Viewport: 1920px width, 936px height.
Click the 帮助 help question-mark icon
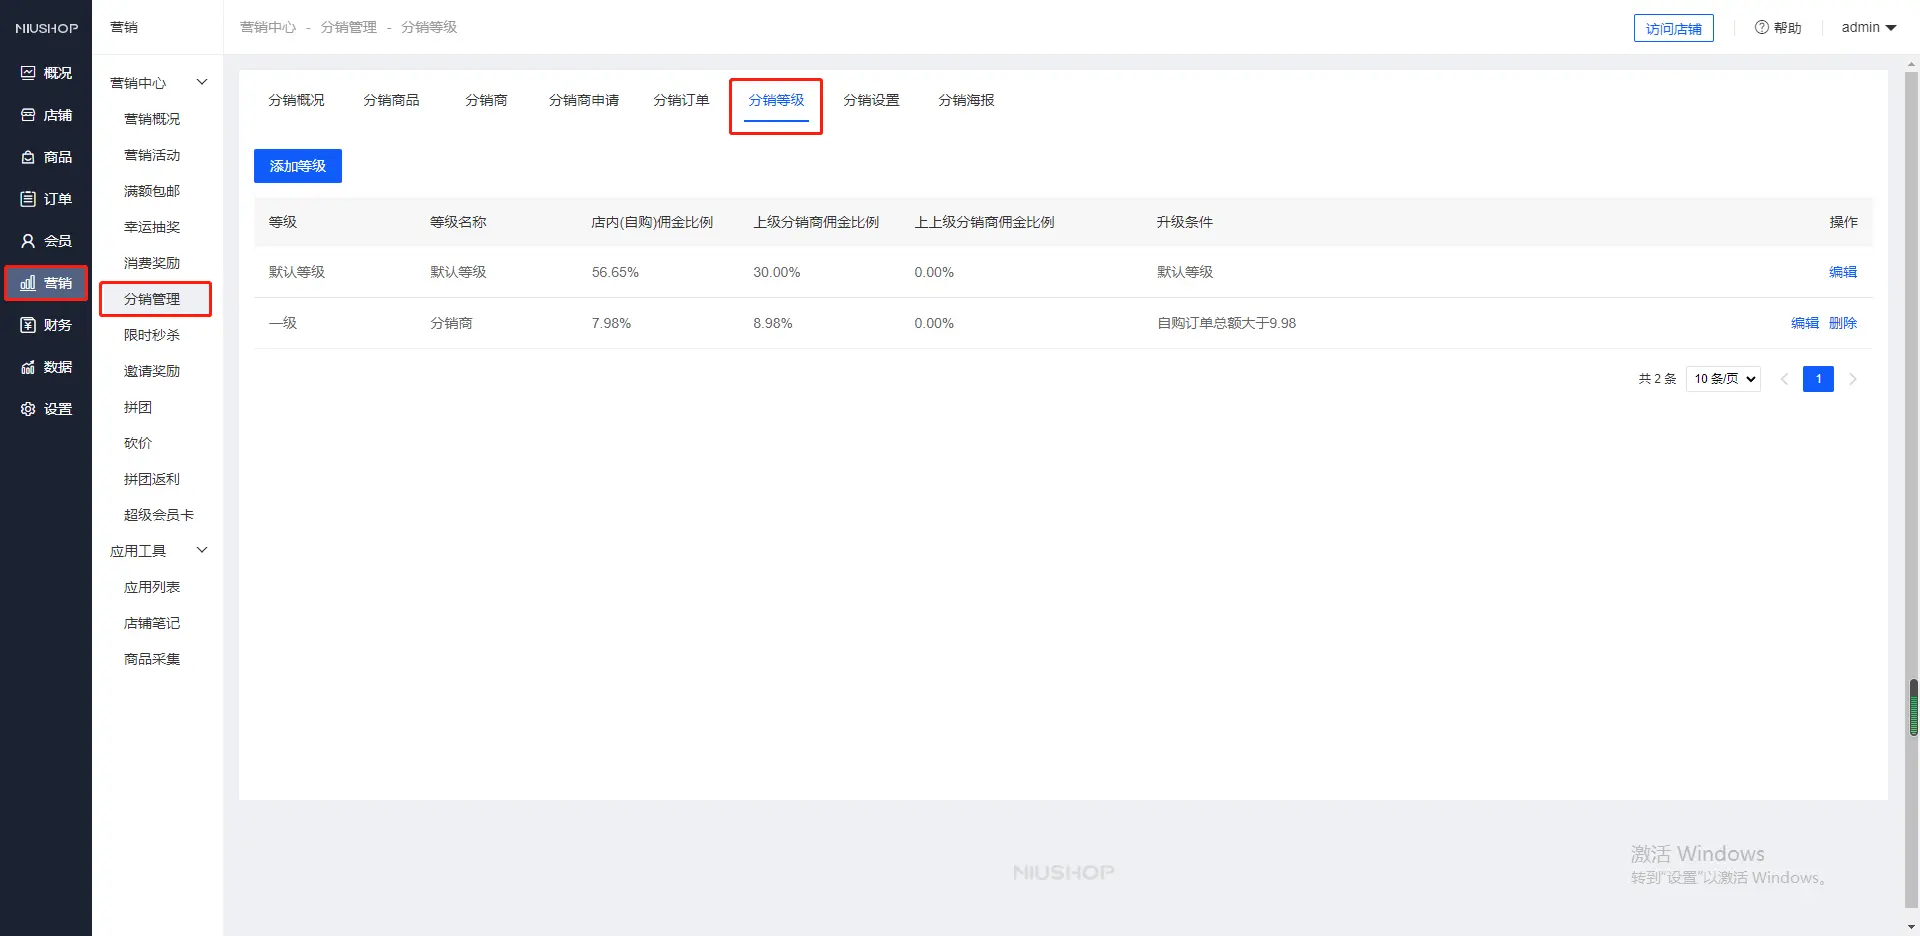(x=1762, y=27)
